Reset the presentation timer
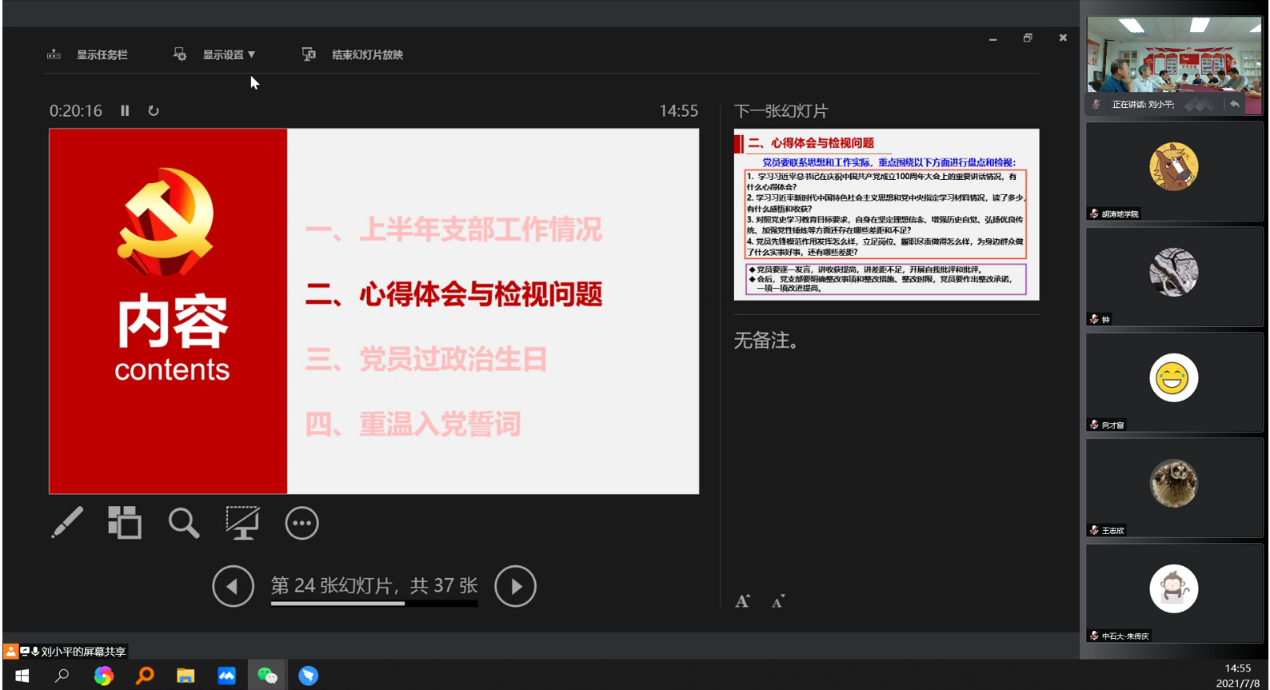1270x690 pixels. tap(153, 111)
